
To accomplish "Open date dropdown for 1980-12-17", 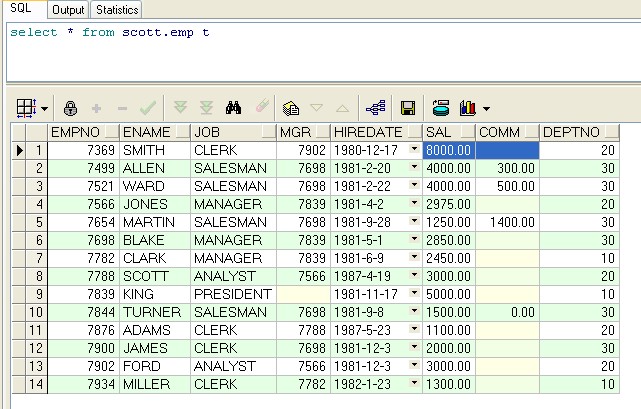I will click(415, 148).
